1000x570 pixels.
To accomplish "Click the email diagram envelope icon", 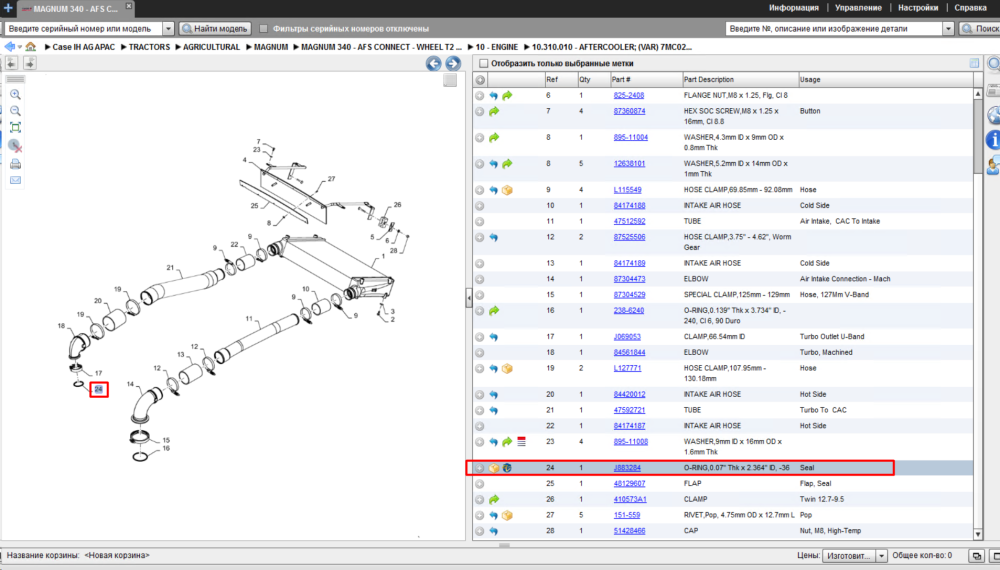I will (15, 180).
